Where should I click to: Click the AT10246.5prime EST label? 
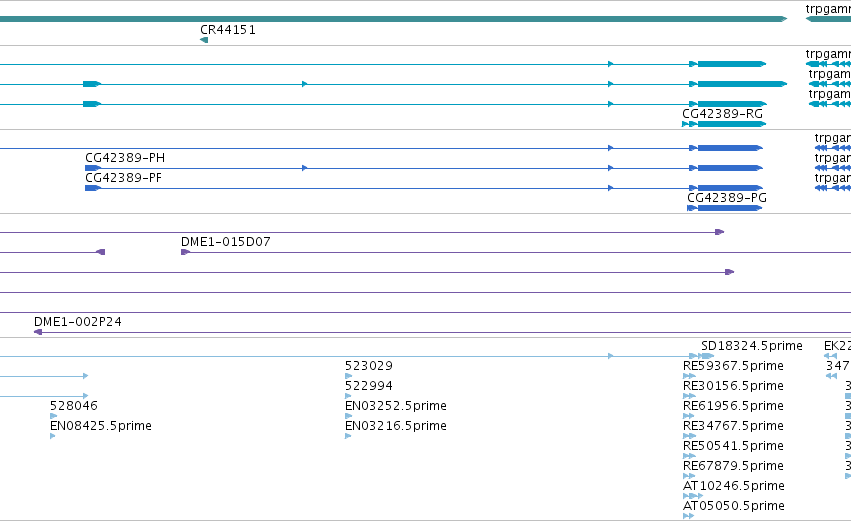pos(734,486)
